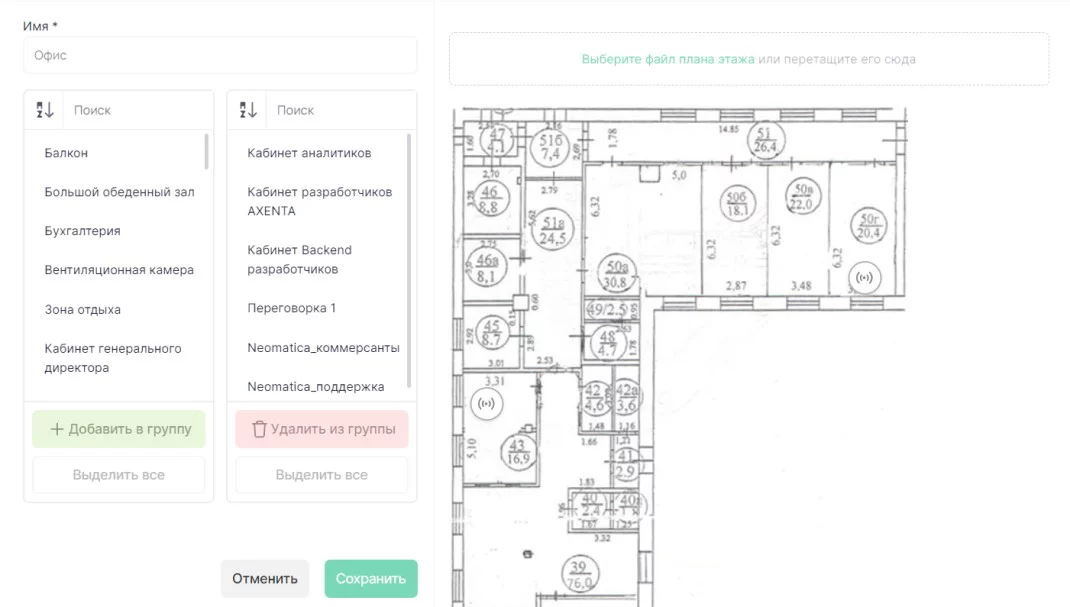Viewport: 1070px width, 607px height.
Task: Click room 39 on the floor plan
Action: pyautogui.click(x=579, y=575)
